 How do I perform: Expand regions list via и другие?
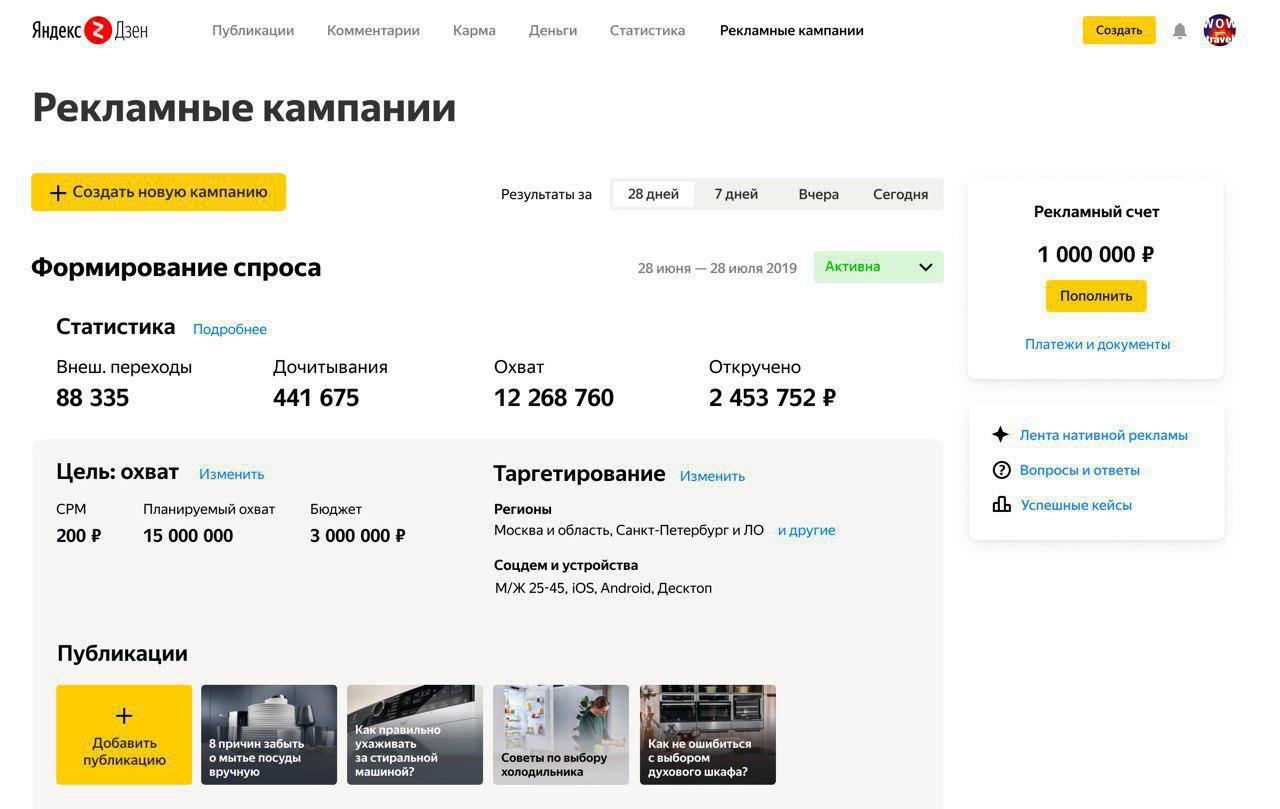tap(806, 530)
